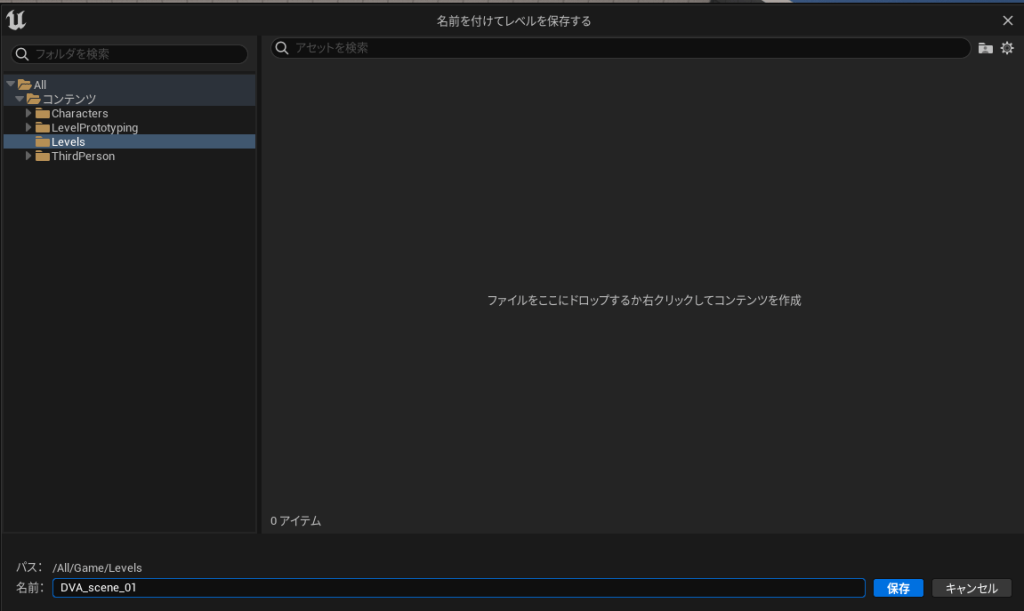Expand the LevelPrototyping folder arrow

[29, 128]
